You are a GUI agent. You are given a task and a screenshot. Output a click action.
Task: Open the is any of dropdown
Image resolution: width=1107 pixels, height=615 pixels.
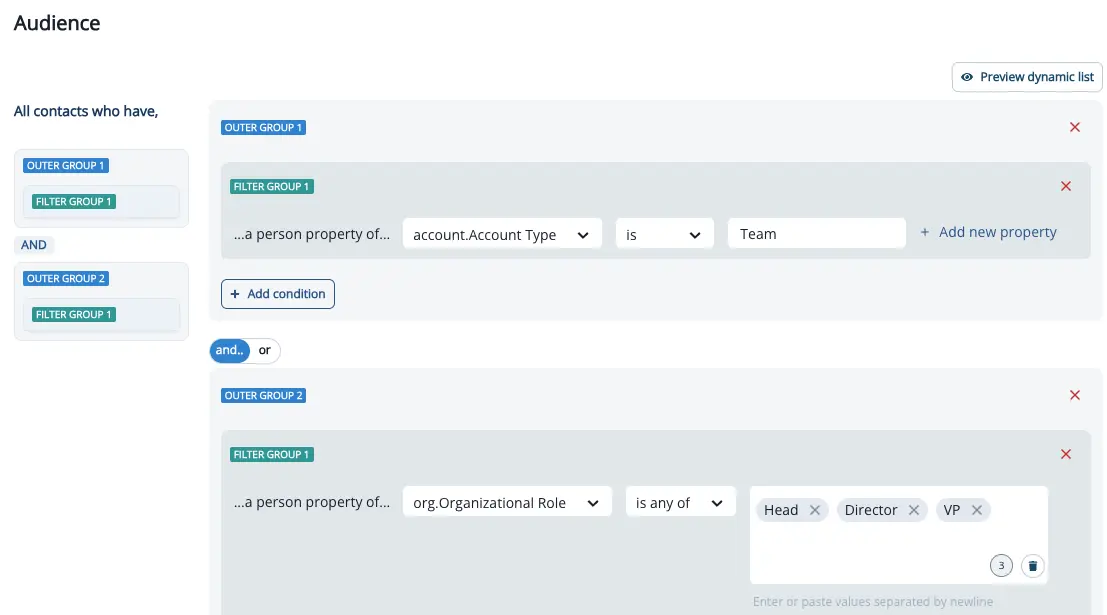tap(680, 501)
